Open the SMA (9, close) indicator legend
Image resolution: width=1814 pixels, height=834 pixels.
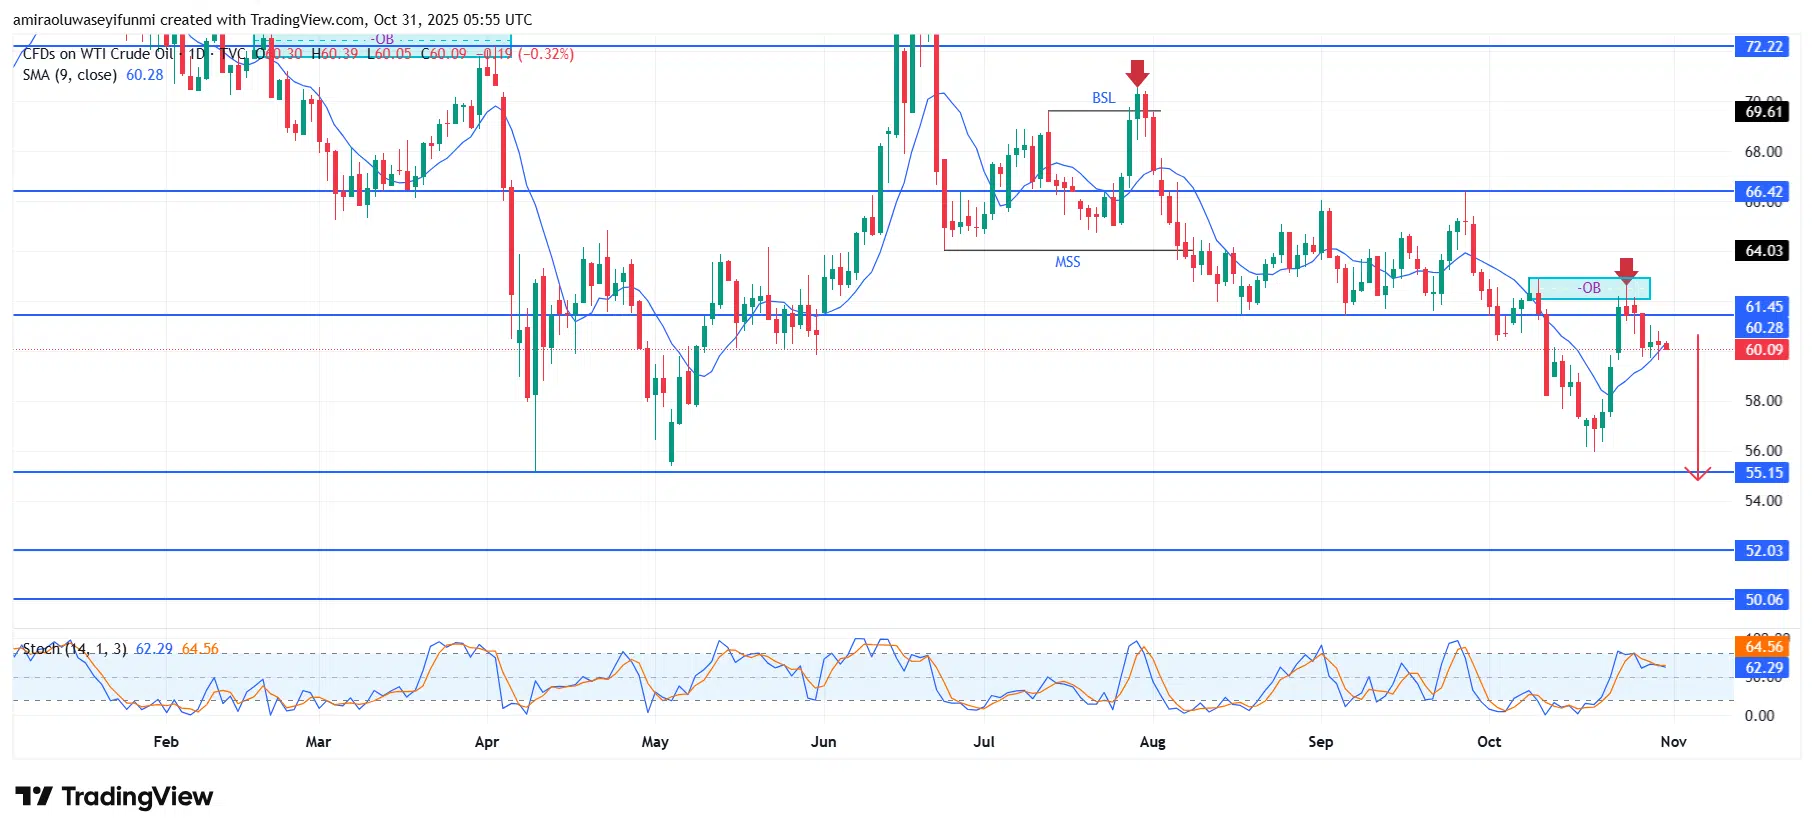click(x=70, y=75)
